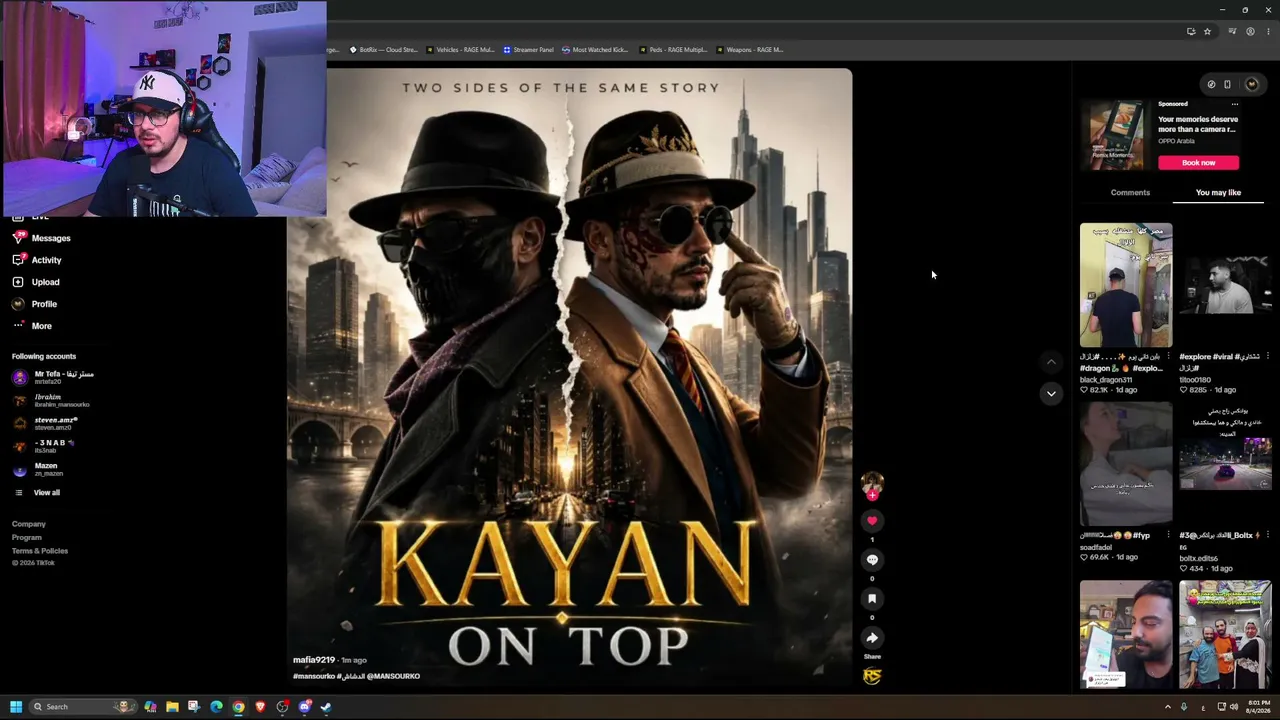Screen dimensions: 1280x720
Task: Open Messages in the TikTok sidebar
Action: (41, 238)
